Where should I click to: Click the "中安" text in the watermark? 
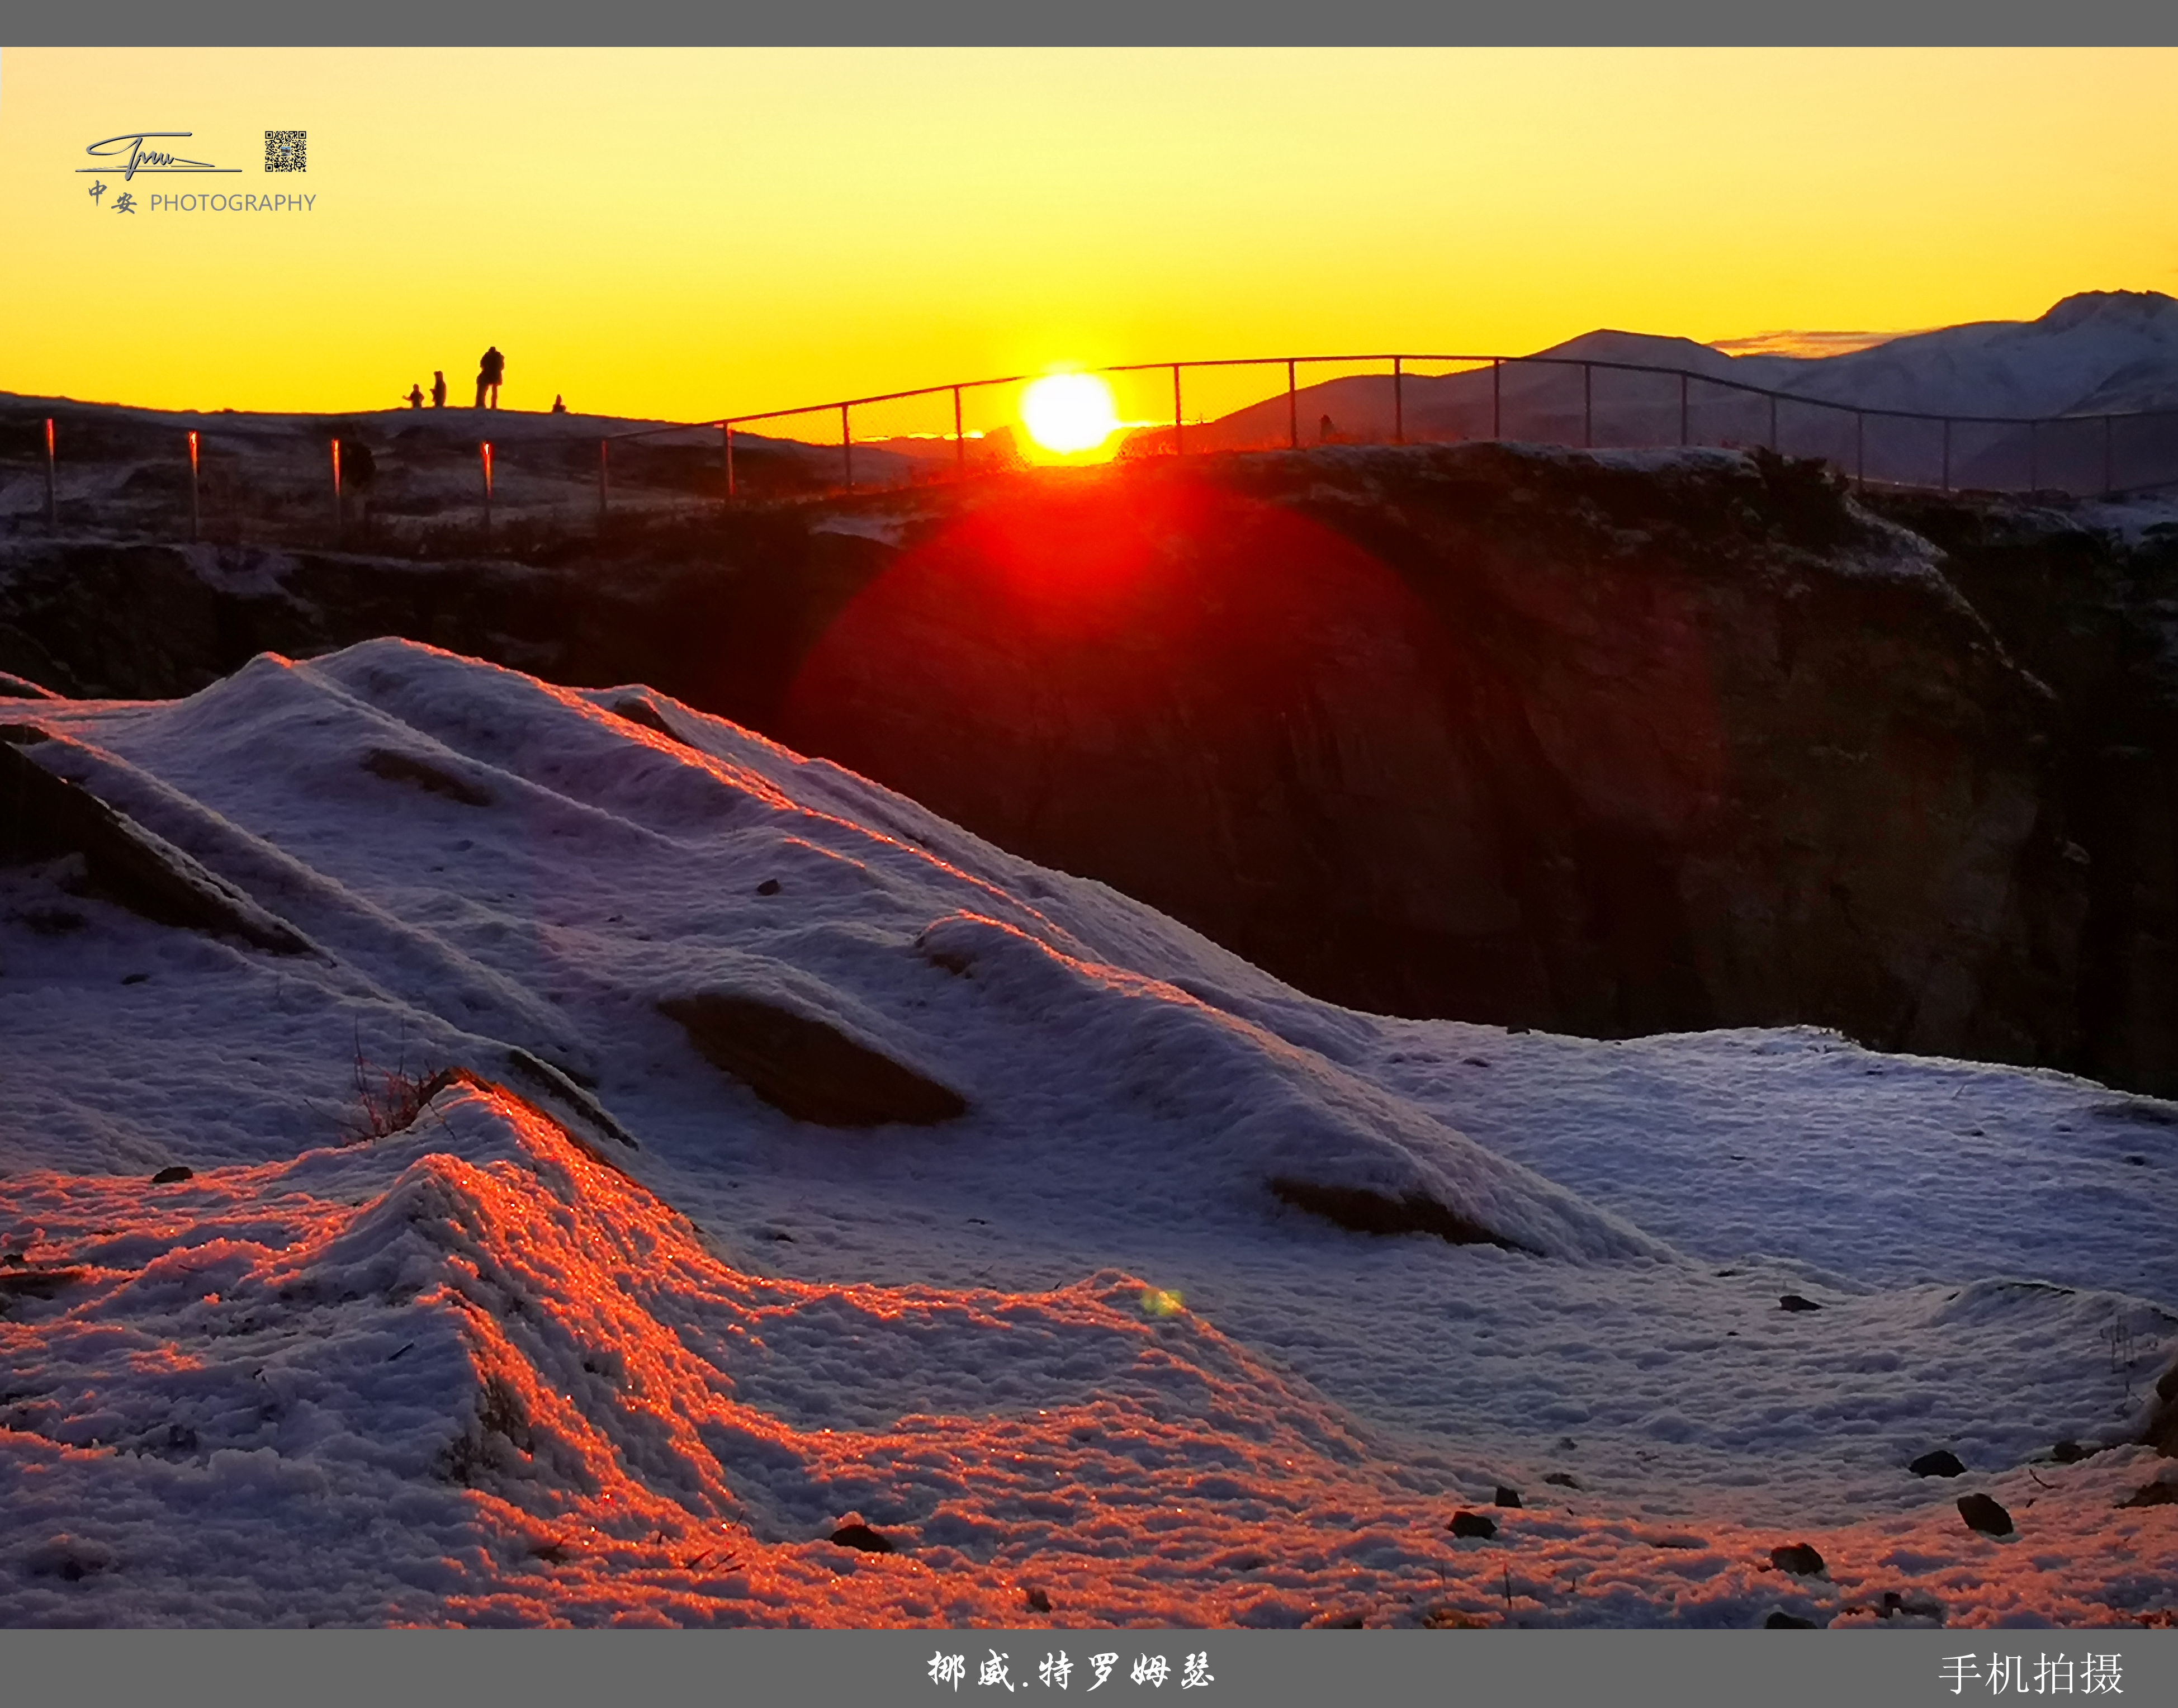(x=112, y=198)
